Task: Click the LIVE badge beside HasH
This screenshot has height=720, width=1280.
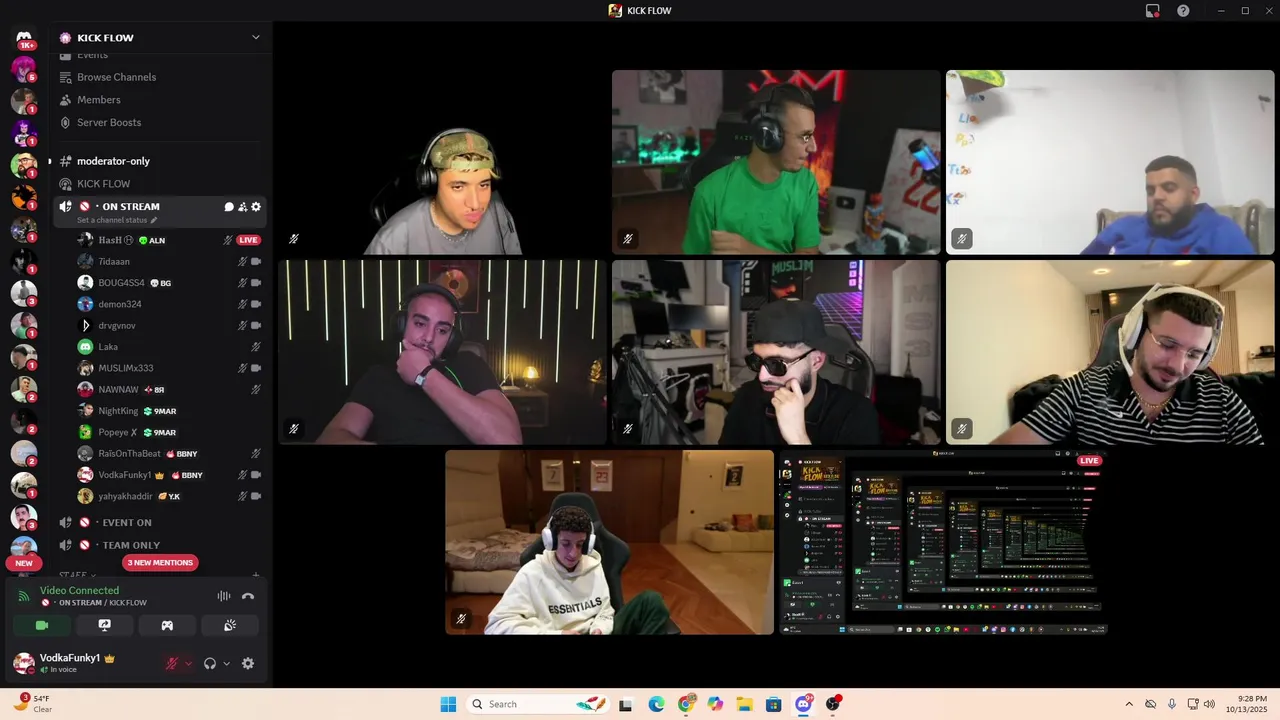Action: click(248, 240)
